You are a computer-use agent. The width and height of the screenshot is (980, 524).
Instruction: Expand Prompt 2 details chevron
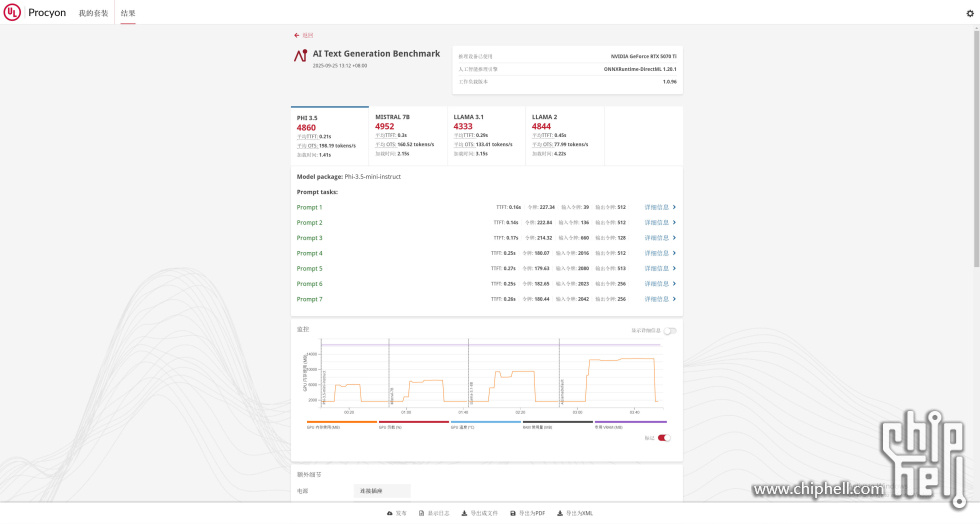[x=674, y=223]
